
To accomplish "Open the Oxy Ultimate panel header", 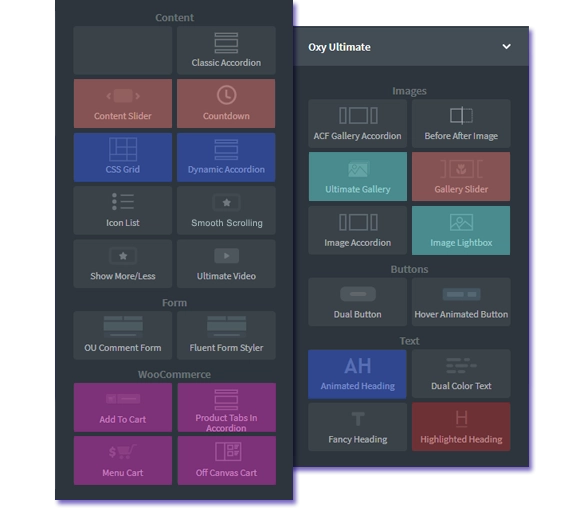I will coord(411,46).
